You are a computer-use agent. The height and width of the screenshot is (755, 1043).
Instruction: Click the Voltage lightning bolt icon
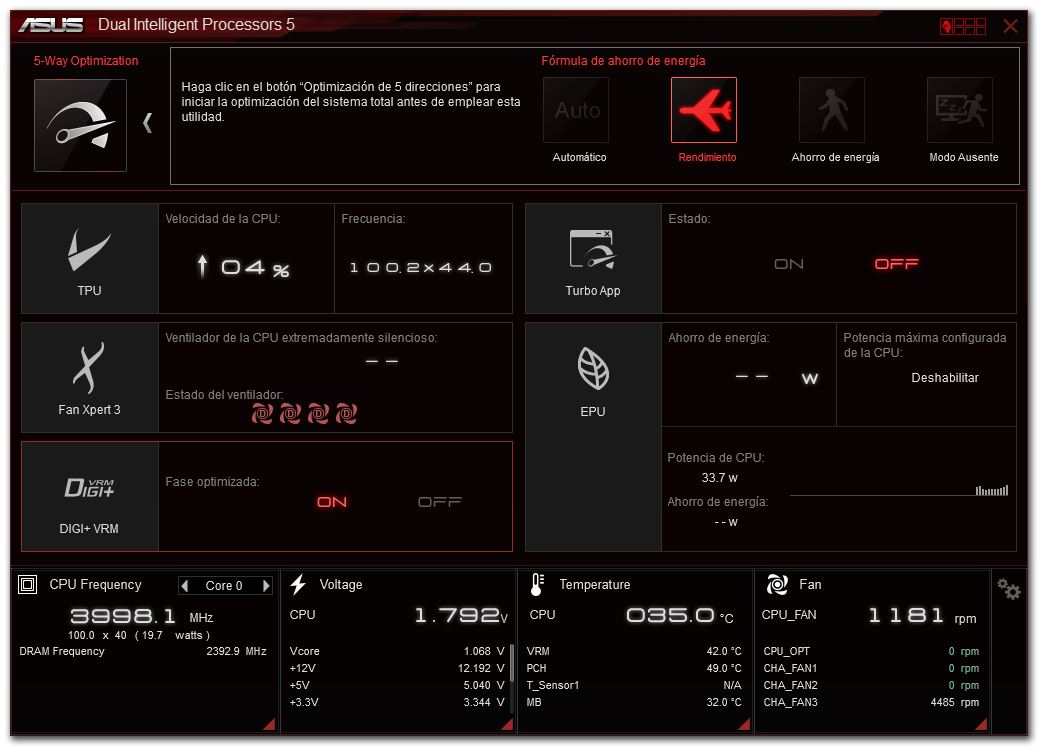tap(298, 584)
